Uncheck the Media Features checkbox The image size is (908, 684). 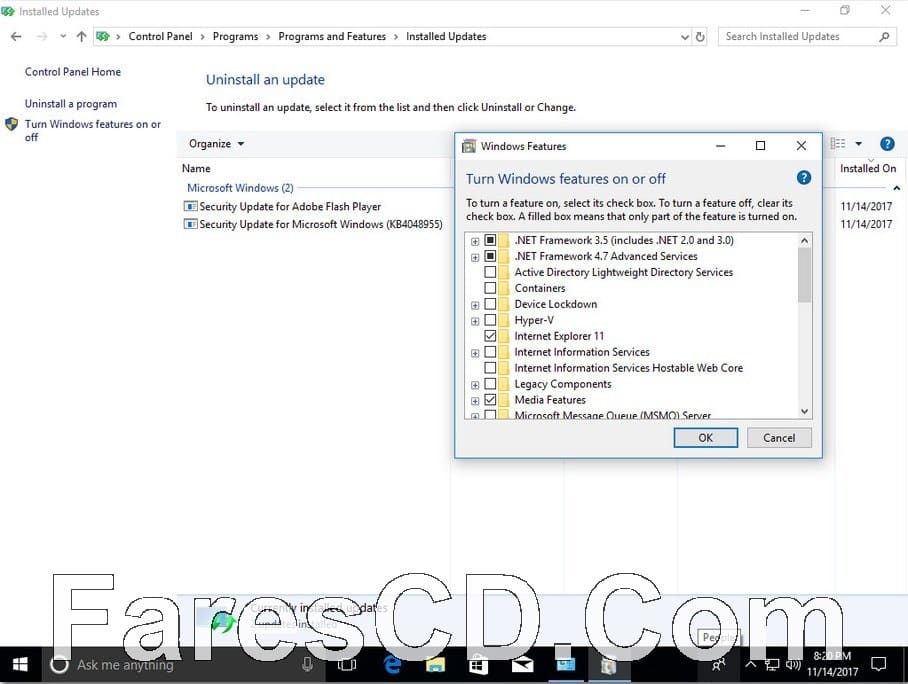[x=490, y=400]
